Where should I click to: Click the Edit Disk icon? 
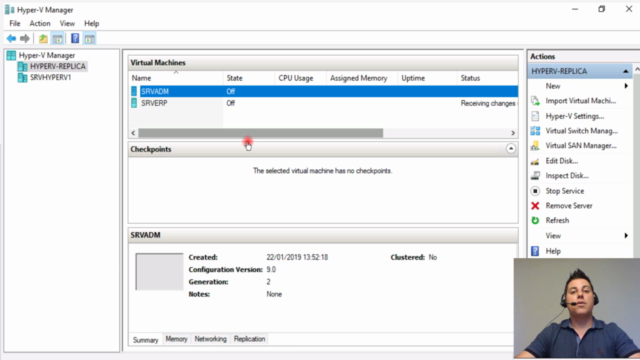535,161
